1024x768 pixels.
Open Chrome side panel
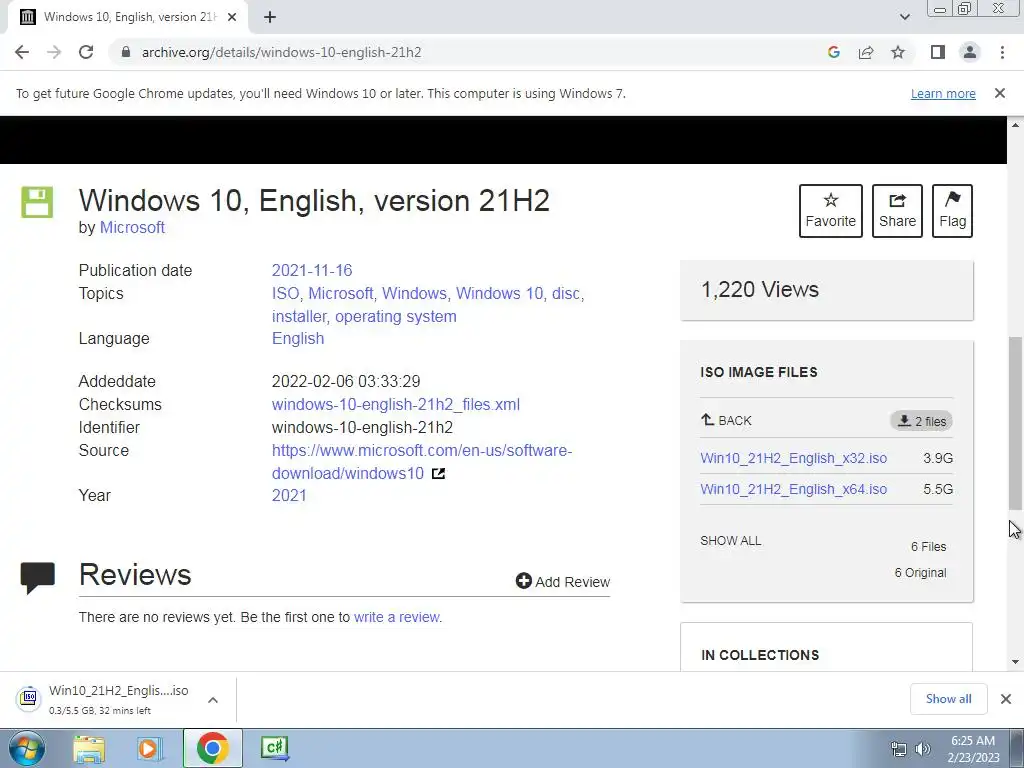click(938, 52)
